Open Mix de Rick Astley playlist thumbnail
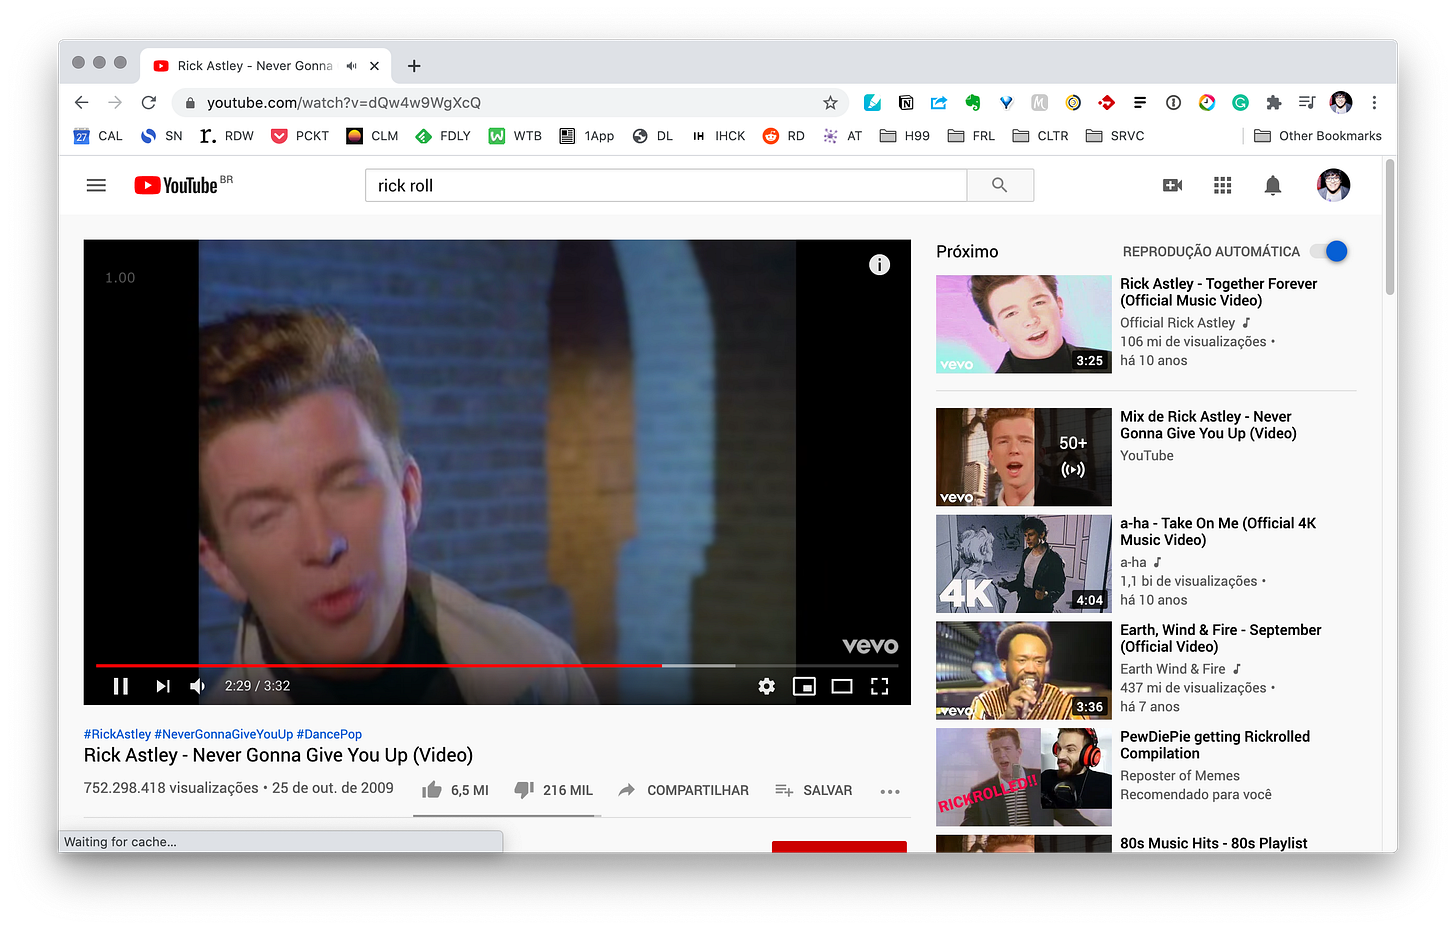1456x930 pixels. click(x=1023, y=457)
